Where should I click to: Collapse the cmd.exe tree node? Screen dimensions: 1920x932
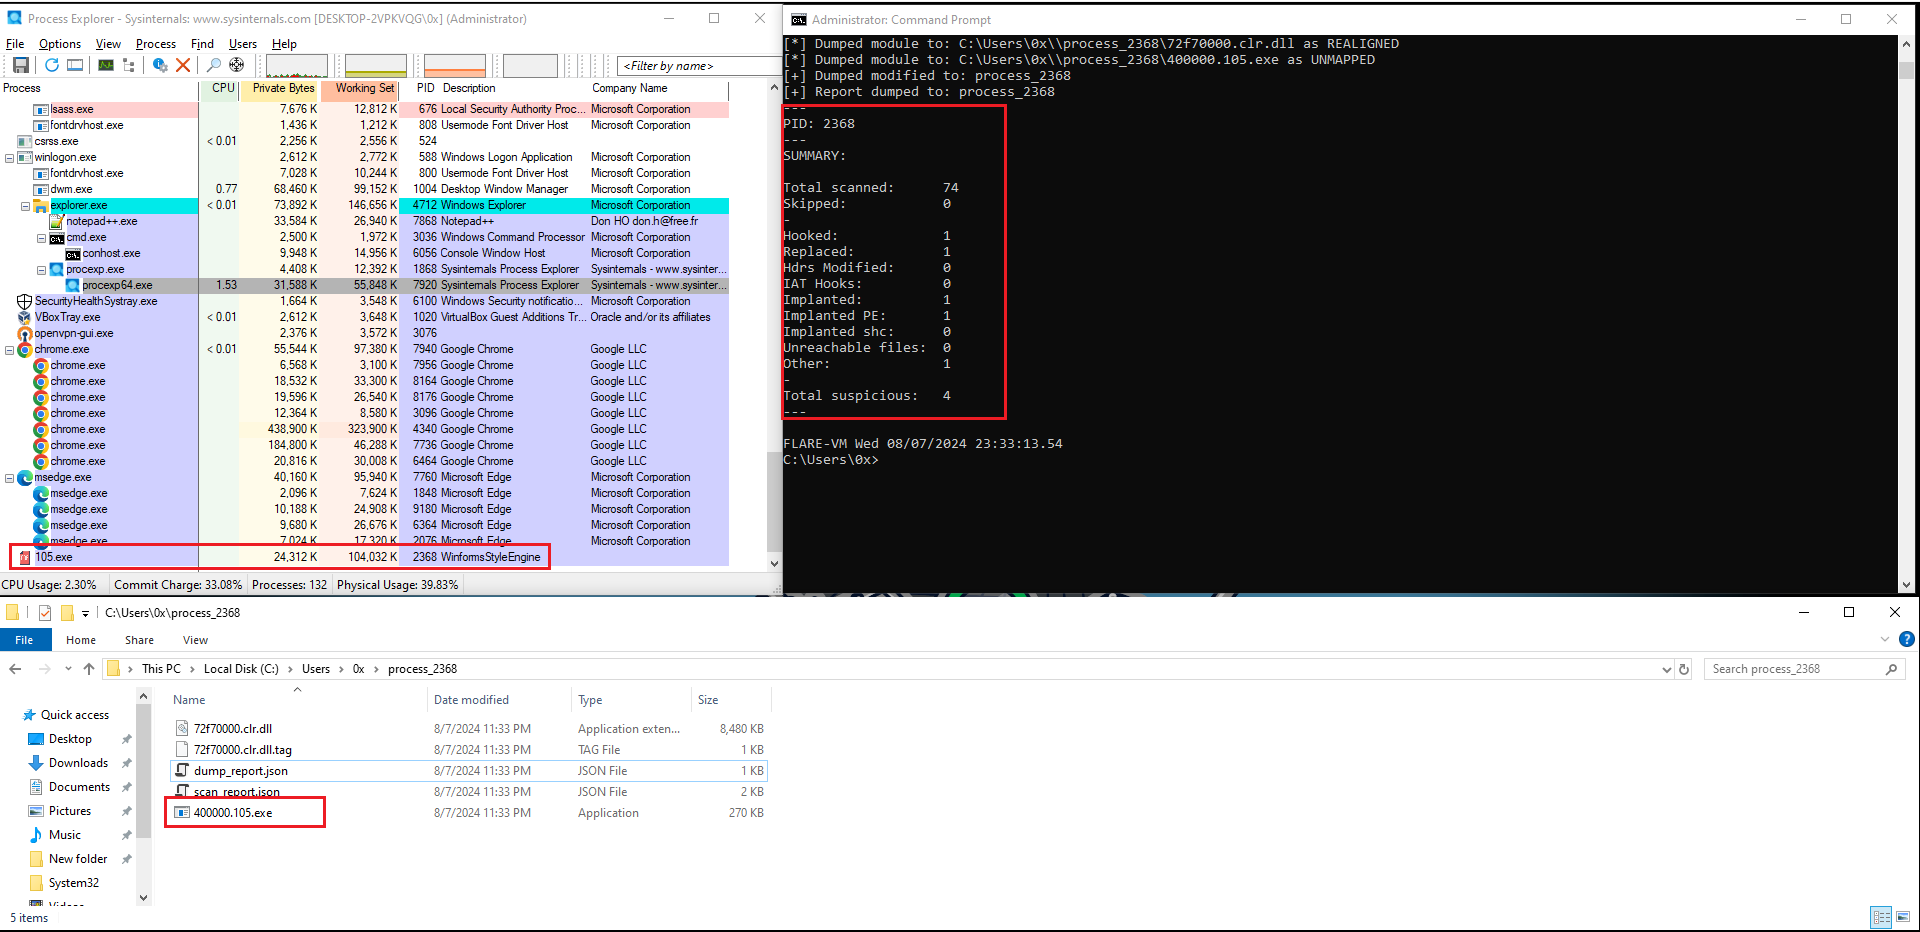coord(42,238)
